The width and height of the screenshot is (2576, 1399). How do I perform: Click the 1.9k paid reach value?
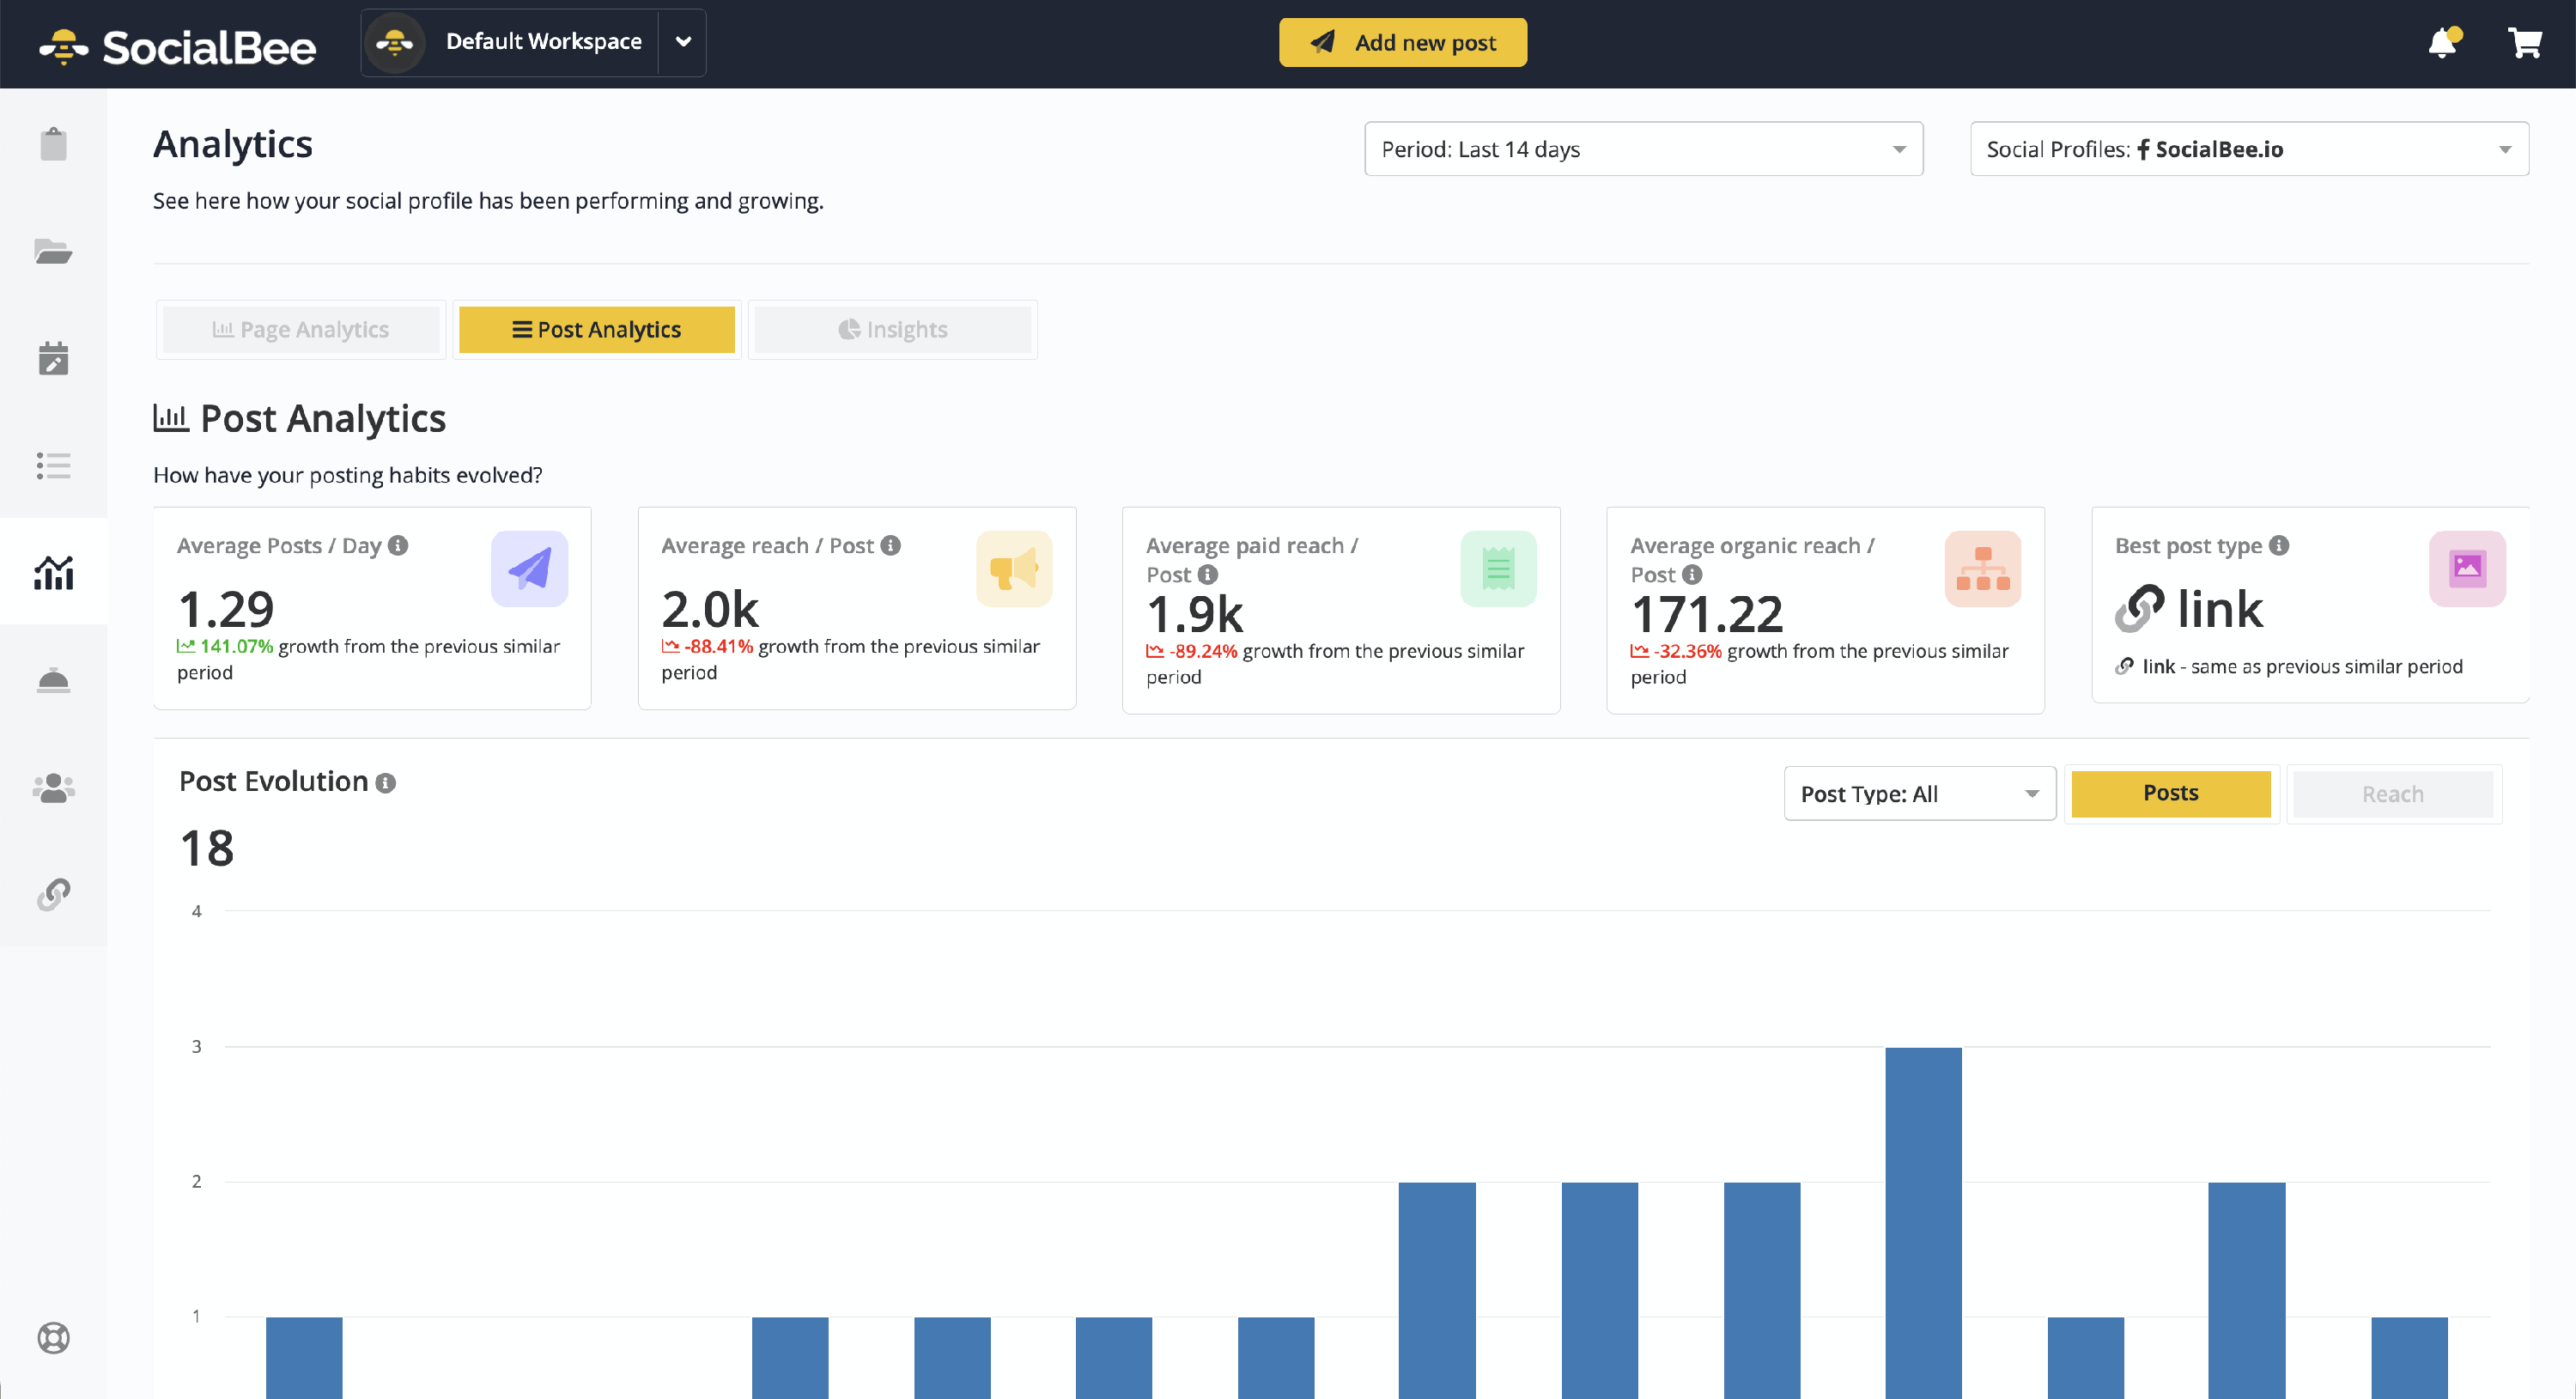1194,613
